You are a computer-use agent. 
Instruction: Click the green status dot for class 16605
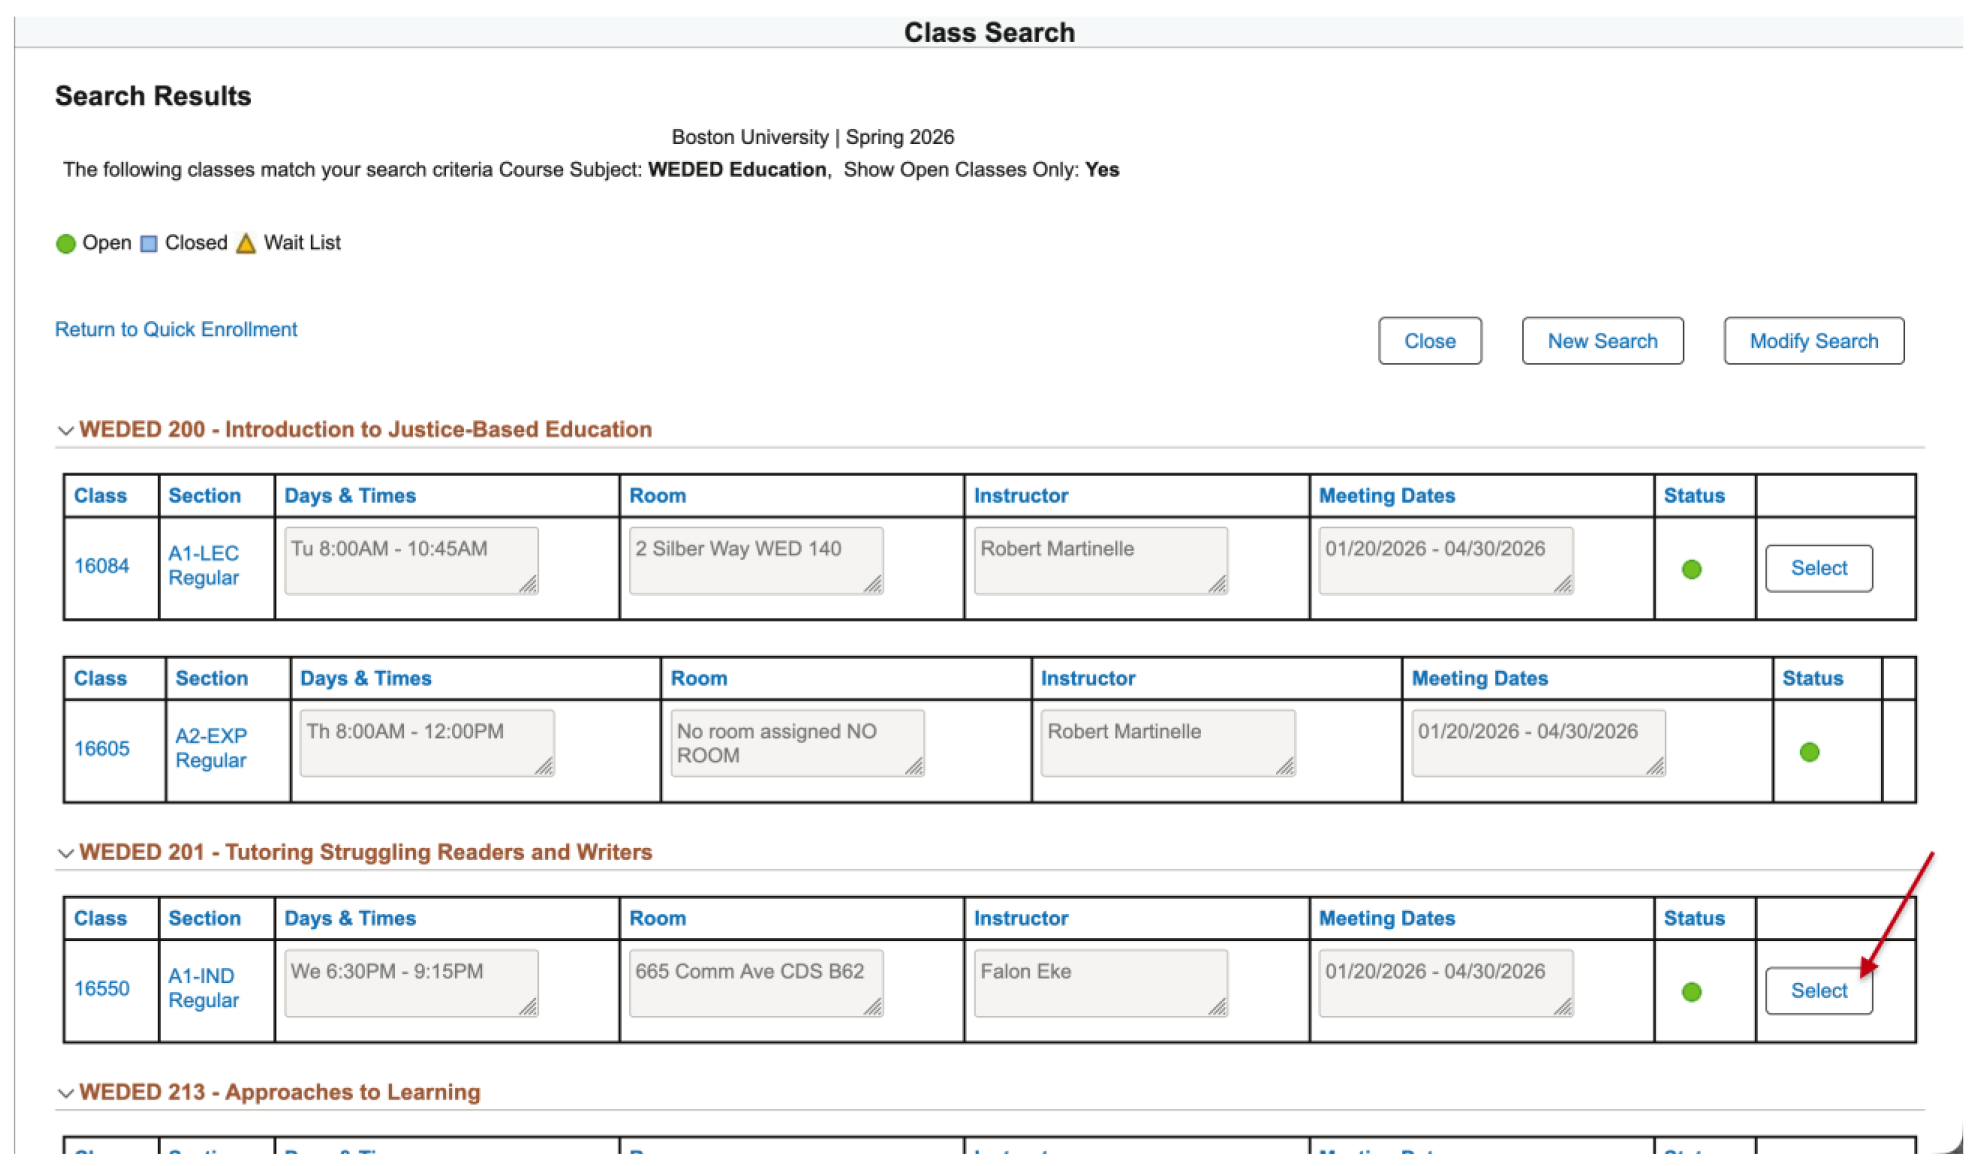[x=1809, y=752]
